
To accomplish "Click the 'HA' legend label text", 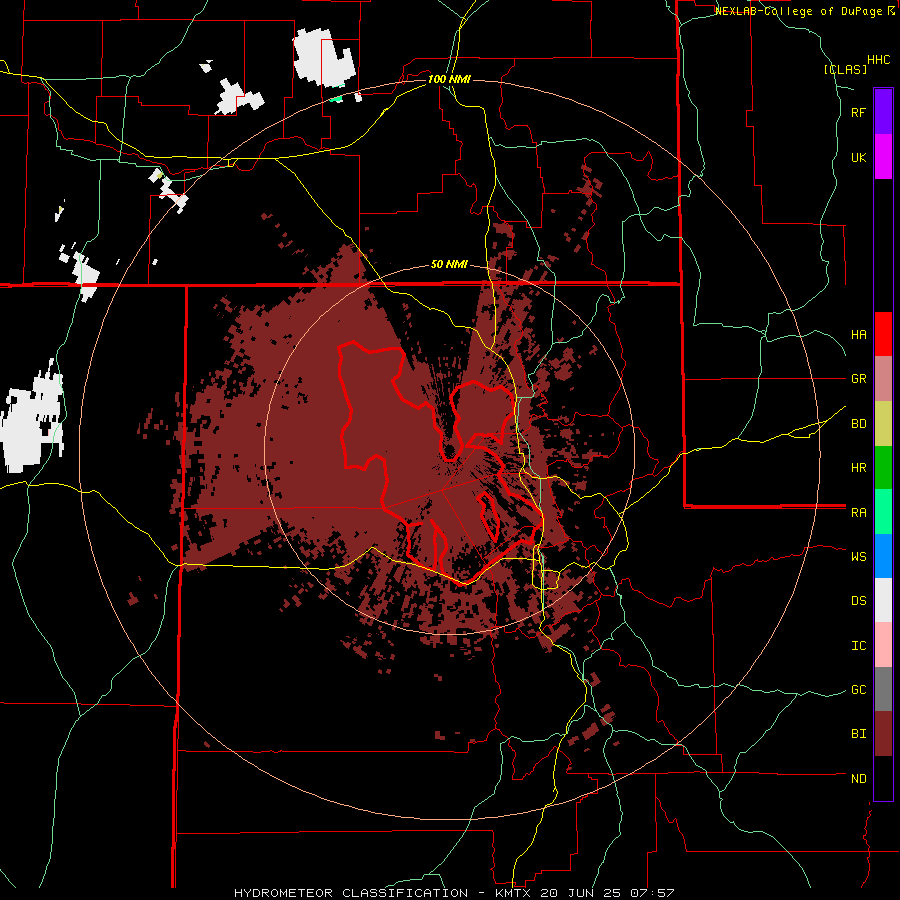I will [x=858, y=335].
